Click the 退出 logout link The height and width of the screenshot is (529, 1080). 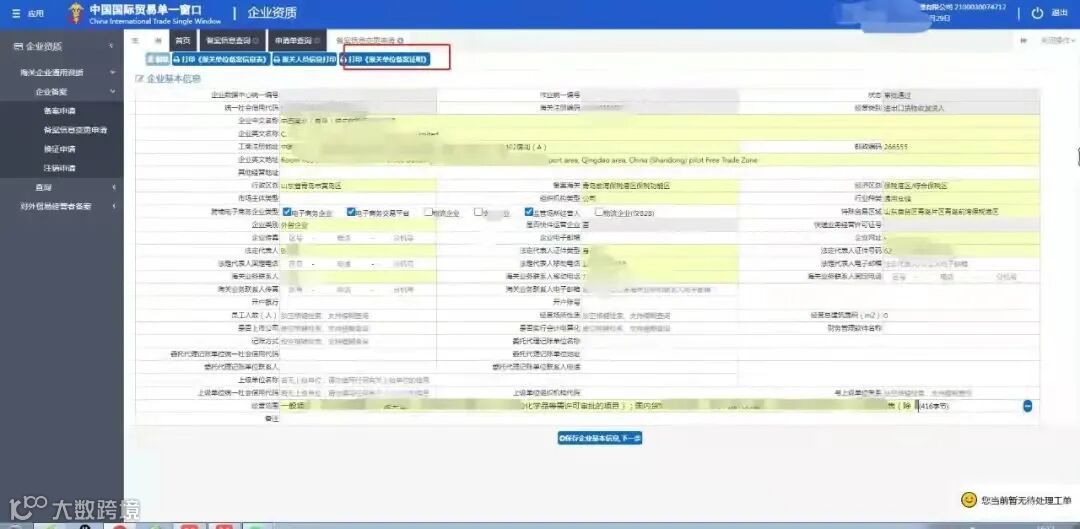1059,13
